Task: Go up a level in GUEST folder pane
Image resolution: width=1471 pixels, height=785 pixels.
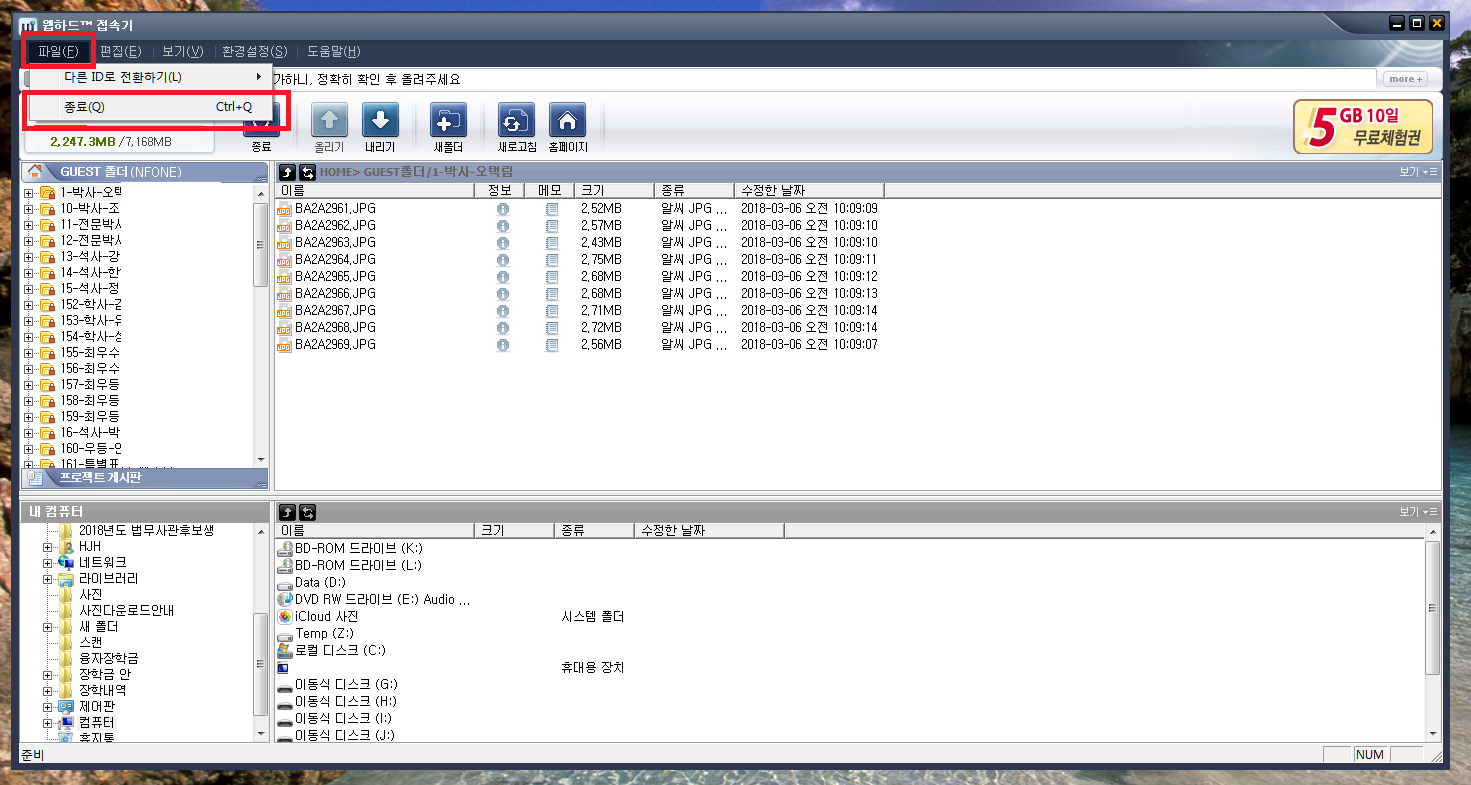Action: click(287, 172)
